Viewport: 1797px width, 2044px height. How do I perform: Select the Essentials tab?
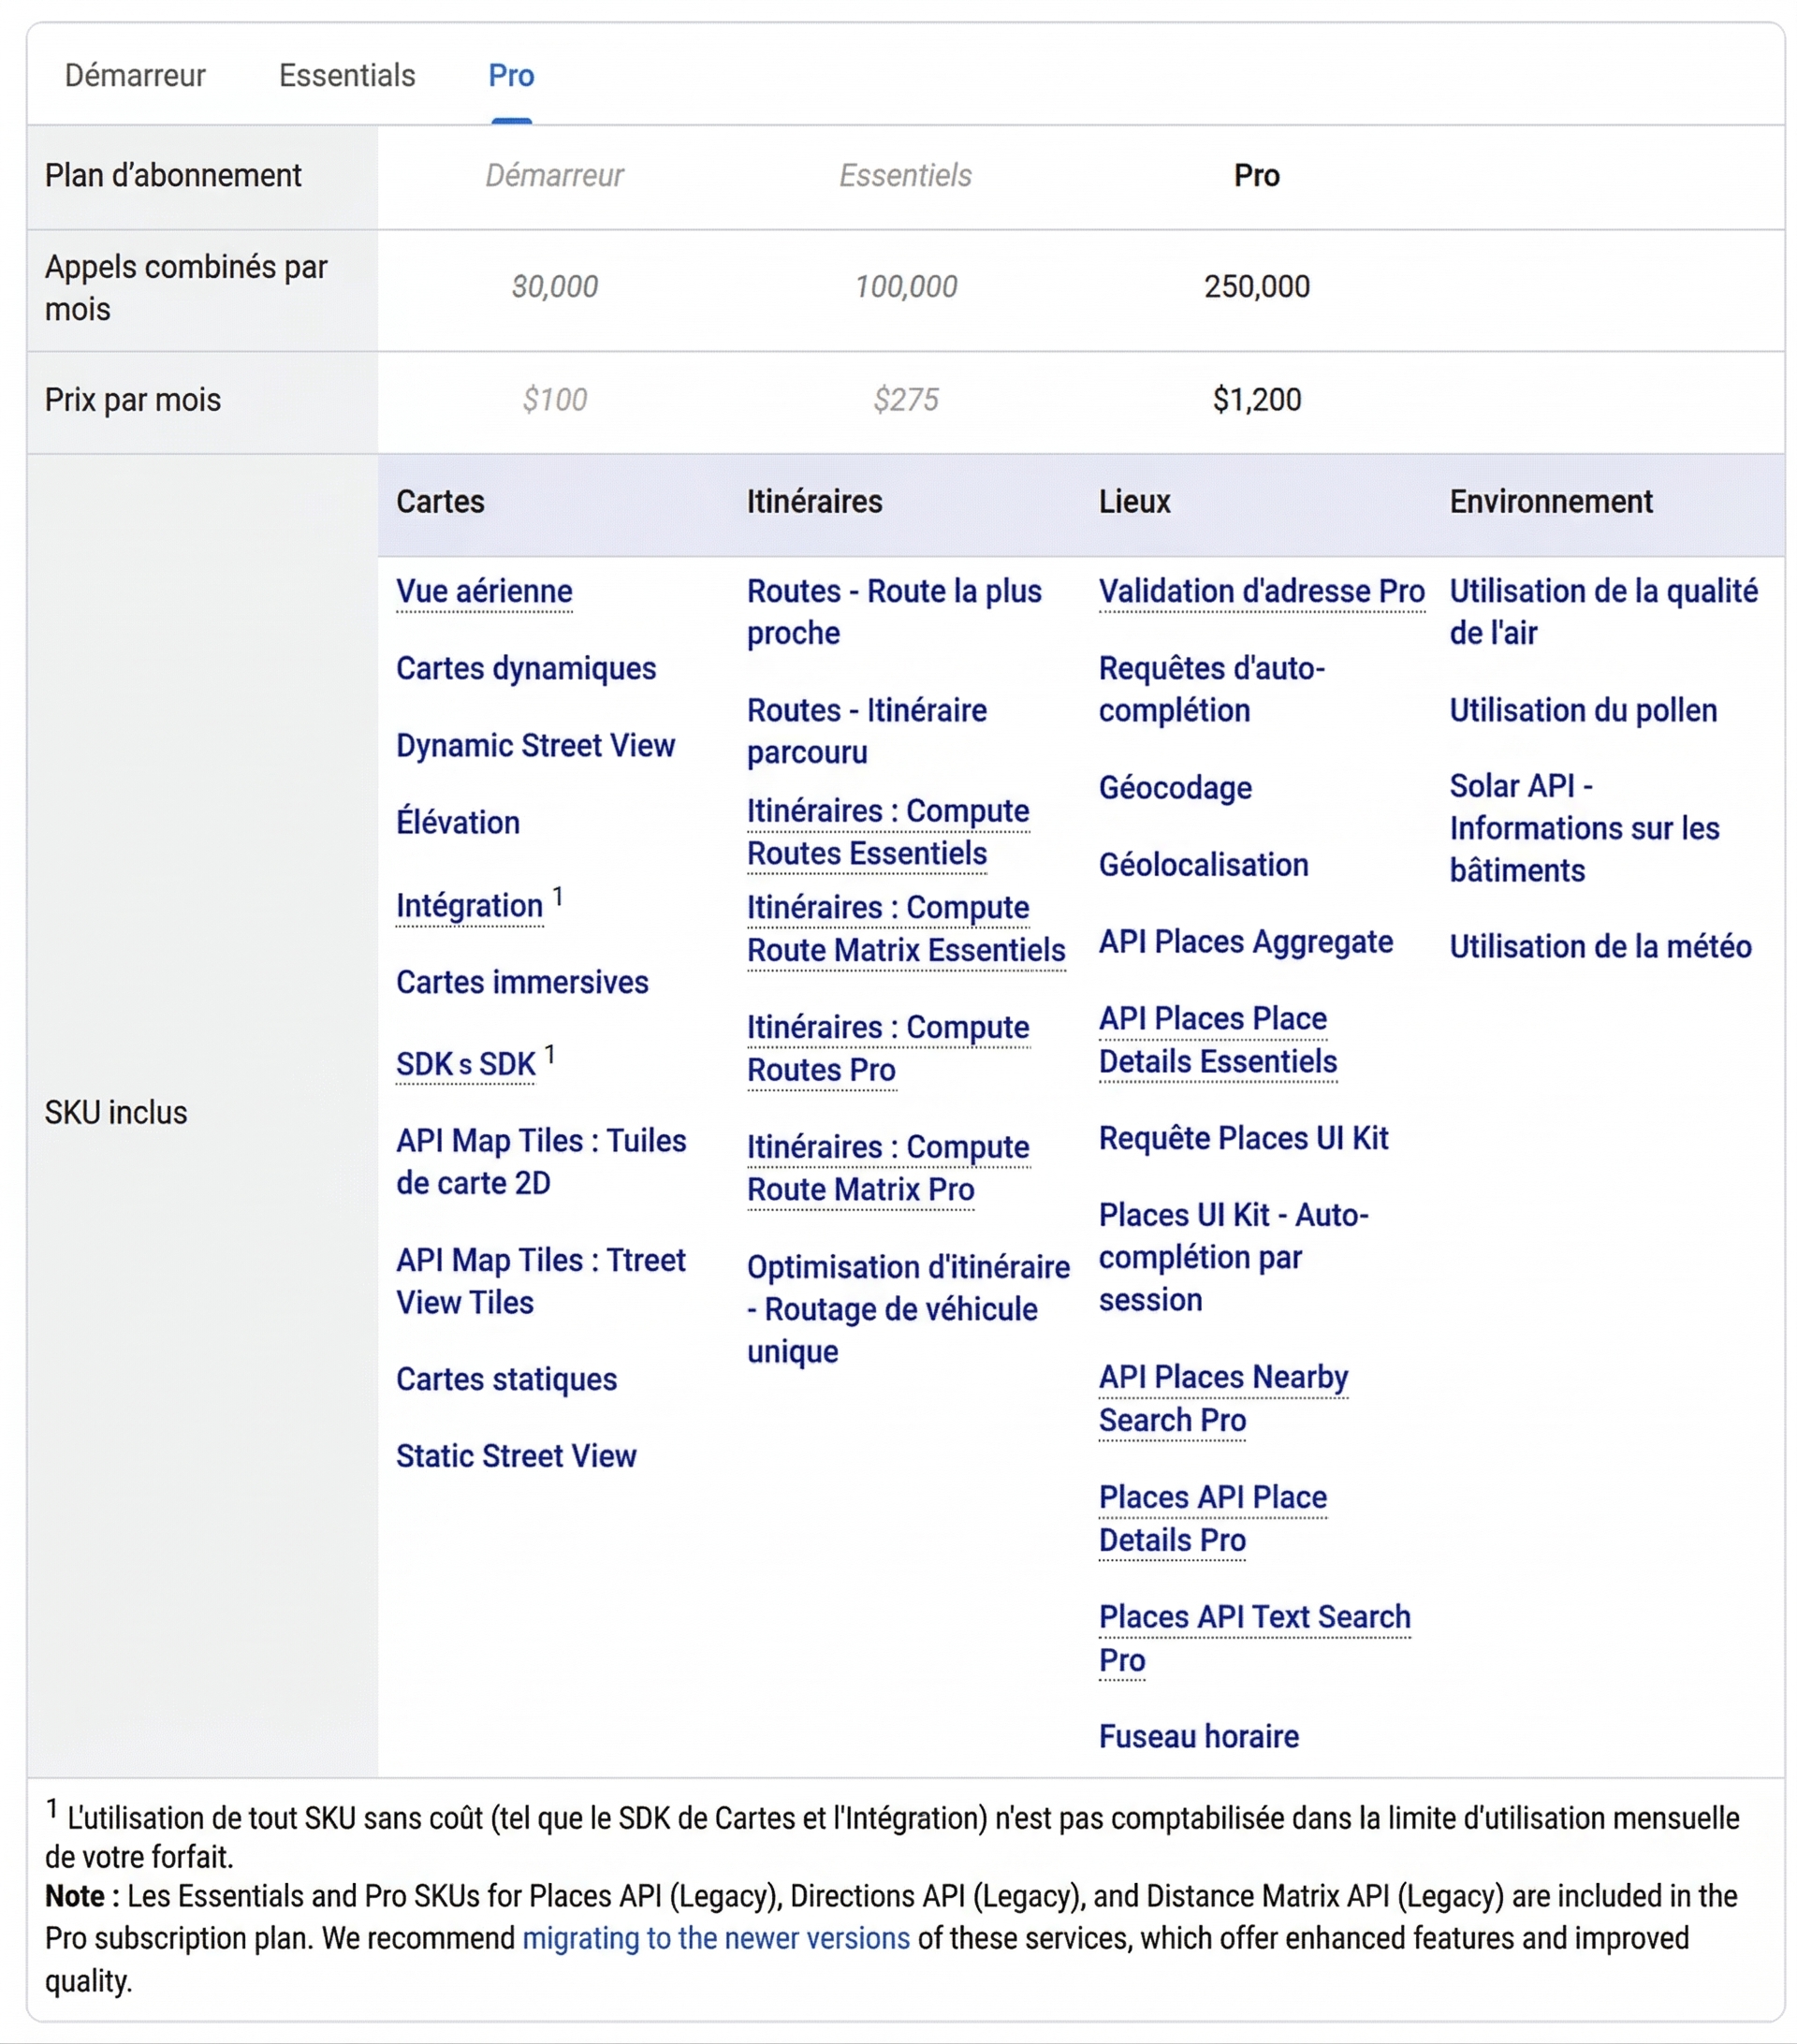click(346, 76)
